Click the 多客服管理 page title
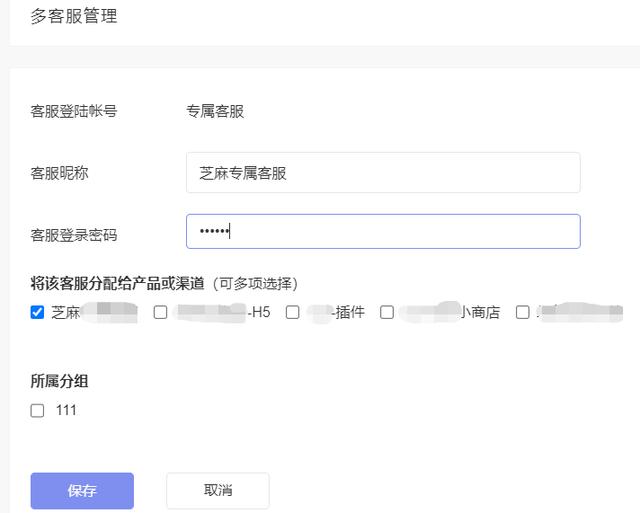 click(74, 16)
